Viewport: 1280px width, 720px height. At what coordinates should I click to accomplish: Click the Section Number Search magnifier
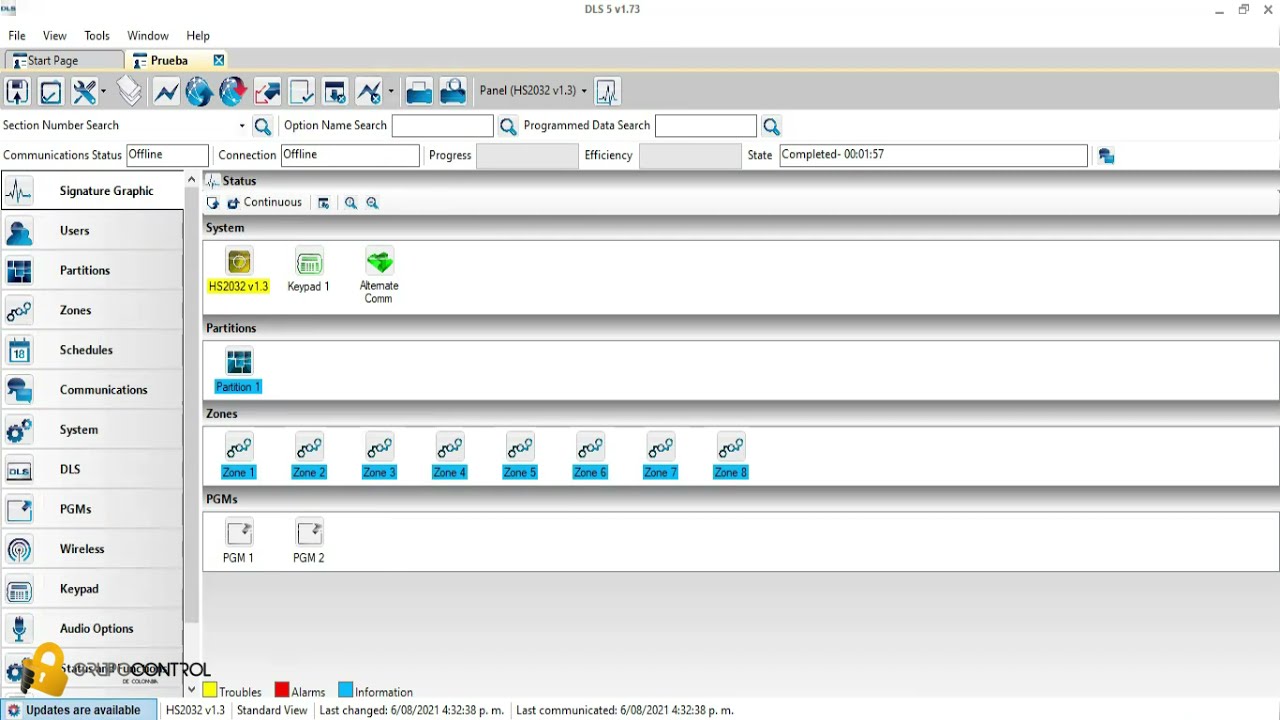coord(262,126)
